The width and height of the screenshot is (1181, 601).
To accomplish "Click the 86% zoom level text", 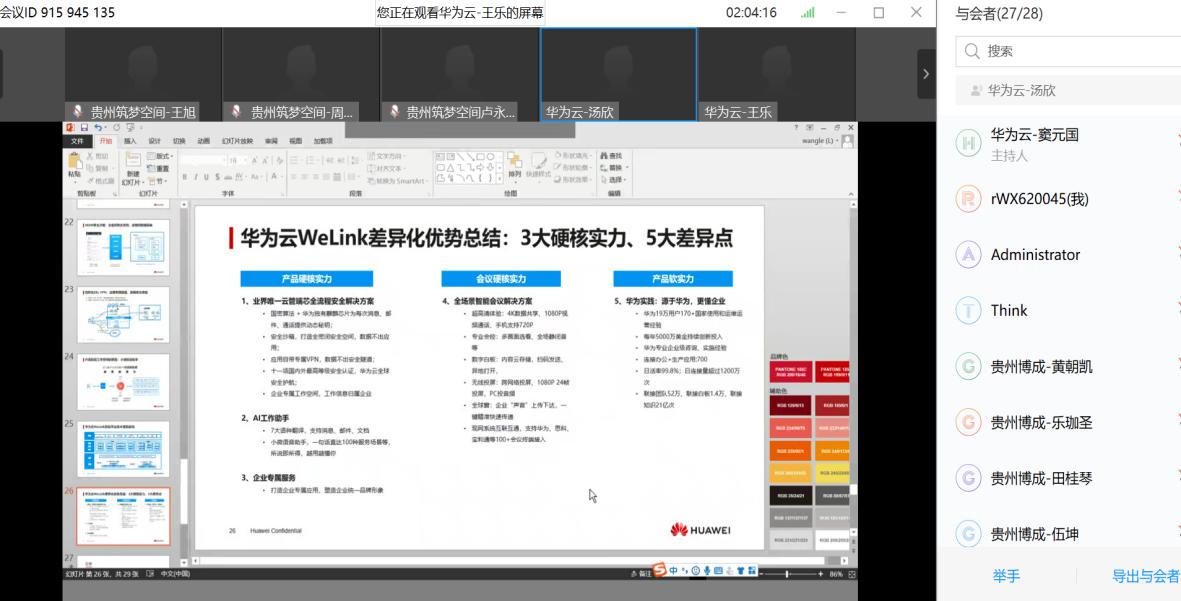I will (836, 574).
